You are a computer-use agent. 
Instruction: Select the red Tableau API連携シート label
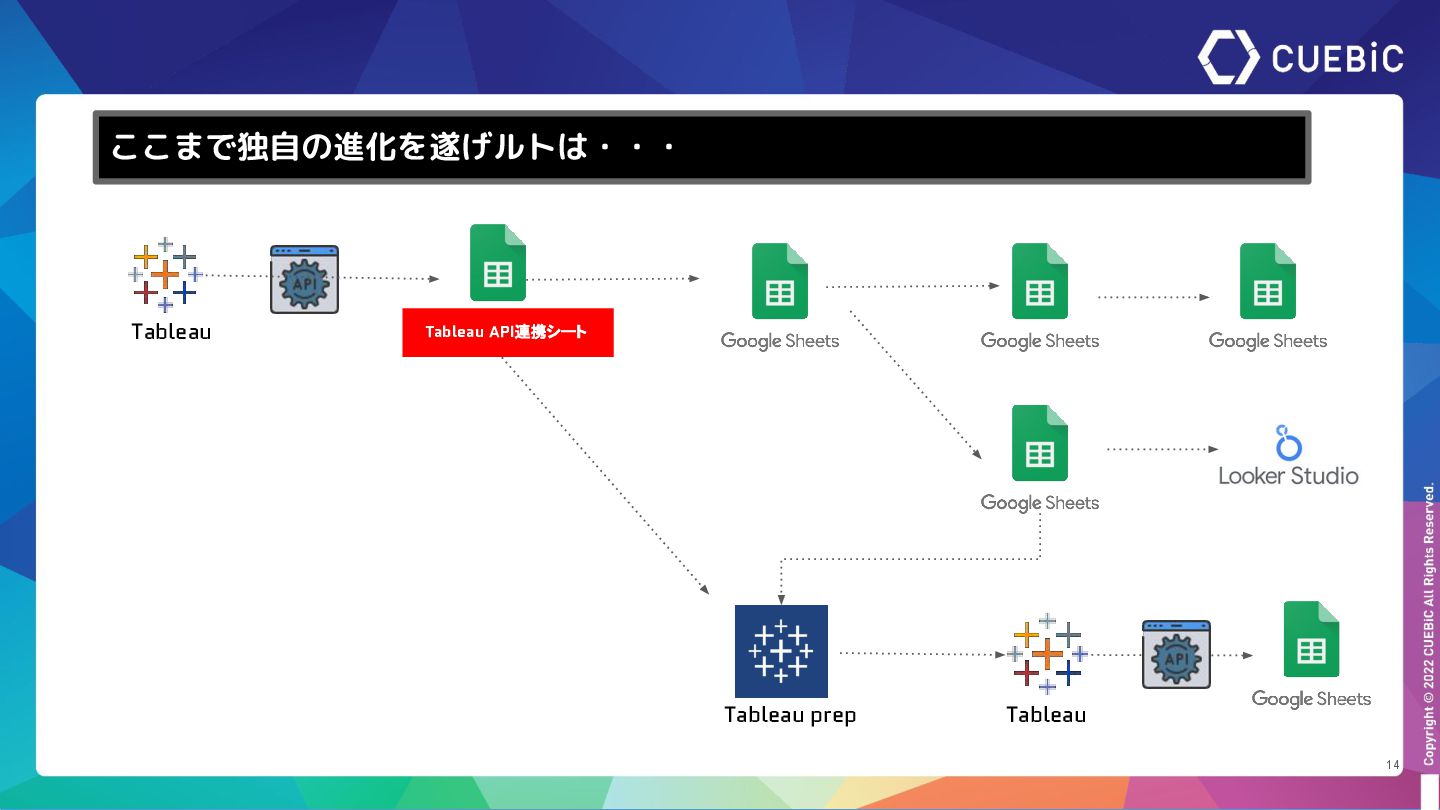[508, 332]
